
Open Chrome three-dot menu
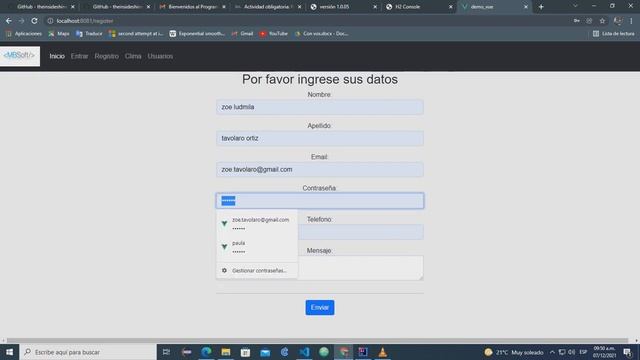coord(631,21)
